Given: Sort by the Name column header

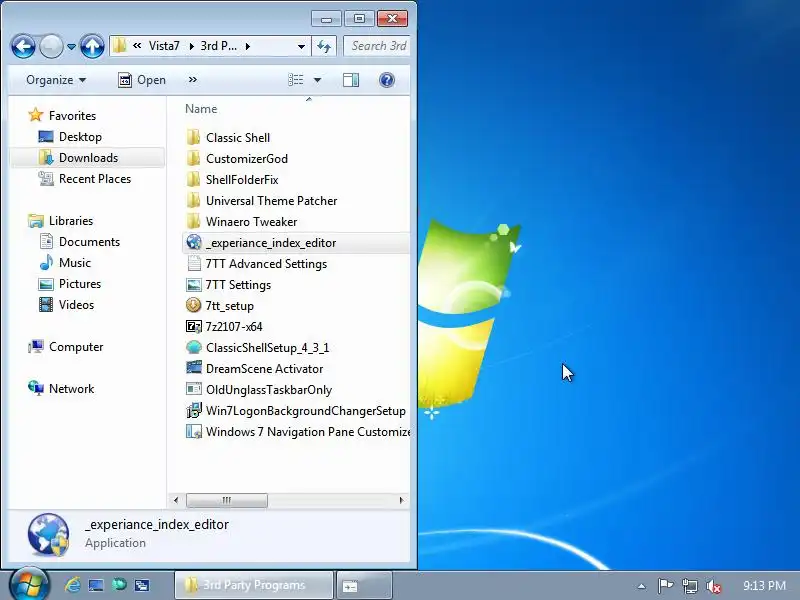Looking at the screenshot, I should (201, 109).
